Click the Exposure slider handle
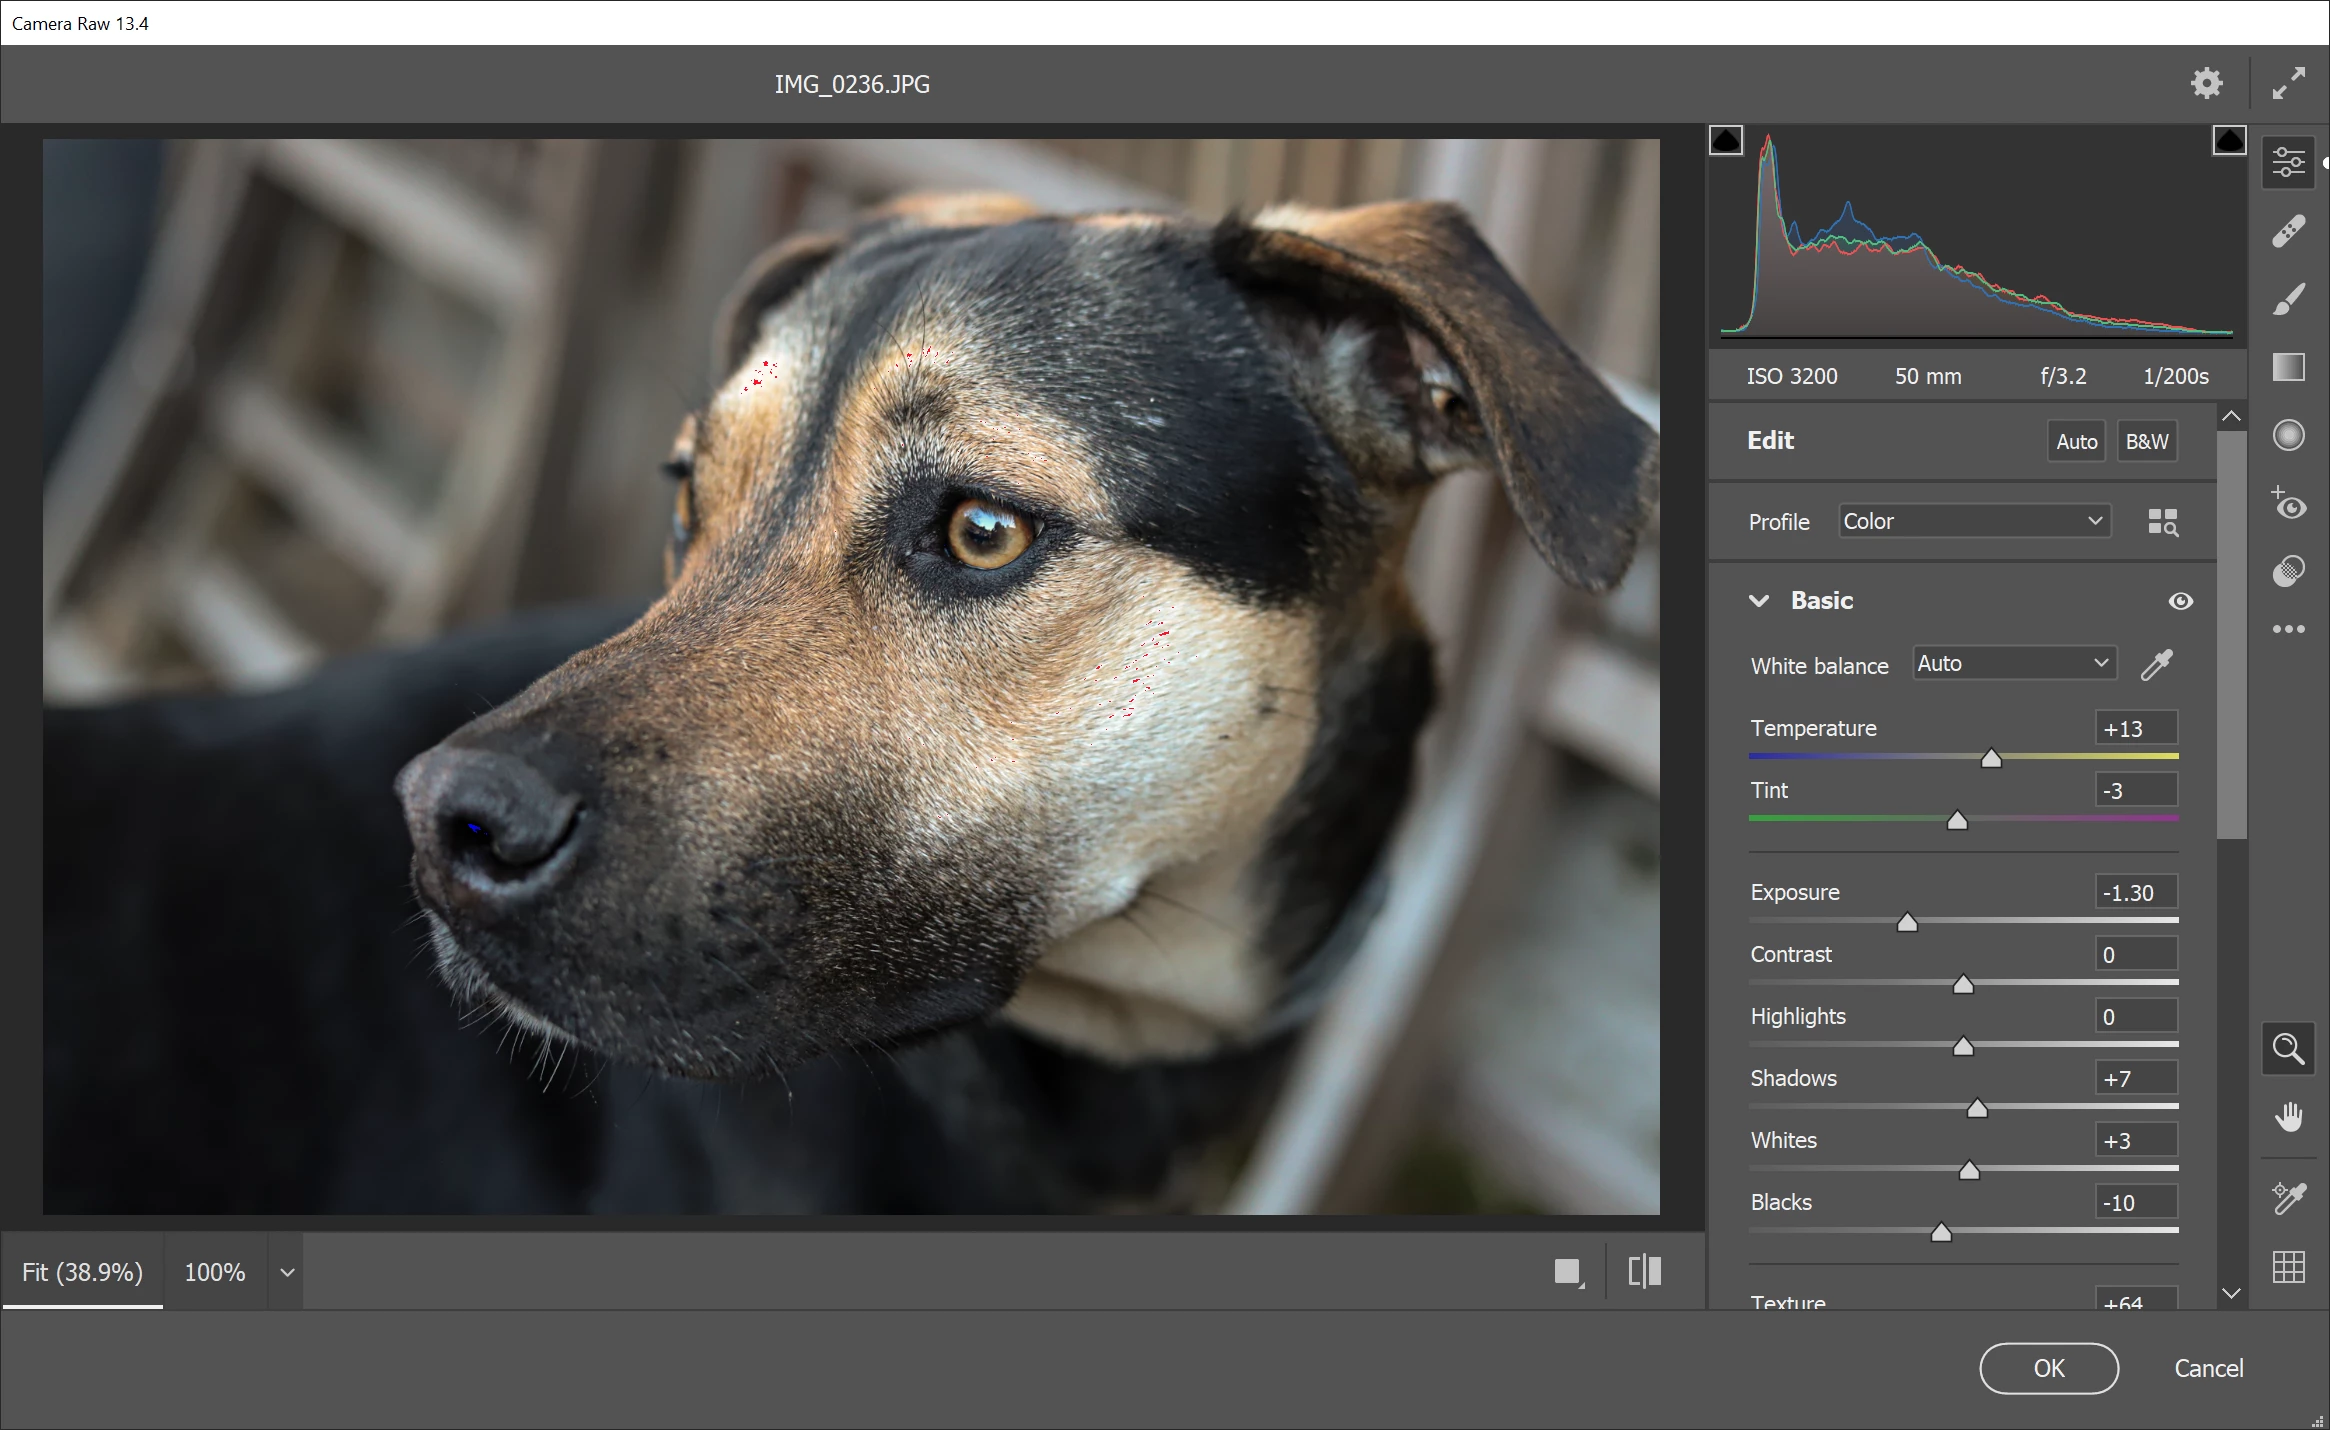Image resolution: width=2330 pixels, height=1430 pixels. click(x=1907, y=922)
